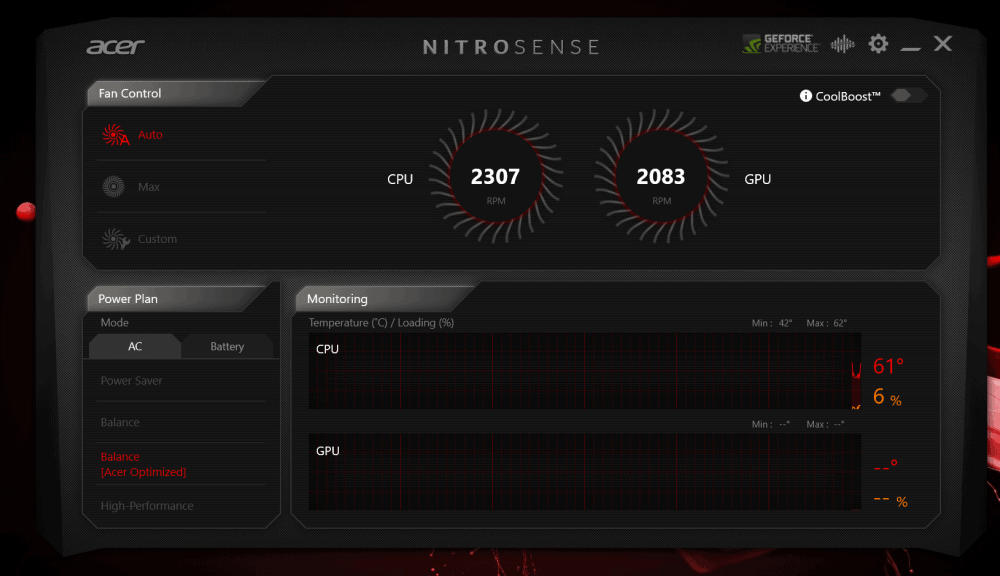Minimize the NitroSense window

point(910,48)
